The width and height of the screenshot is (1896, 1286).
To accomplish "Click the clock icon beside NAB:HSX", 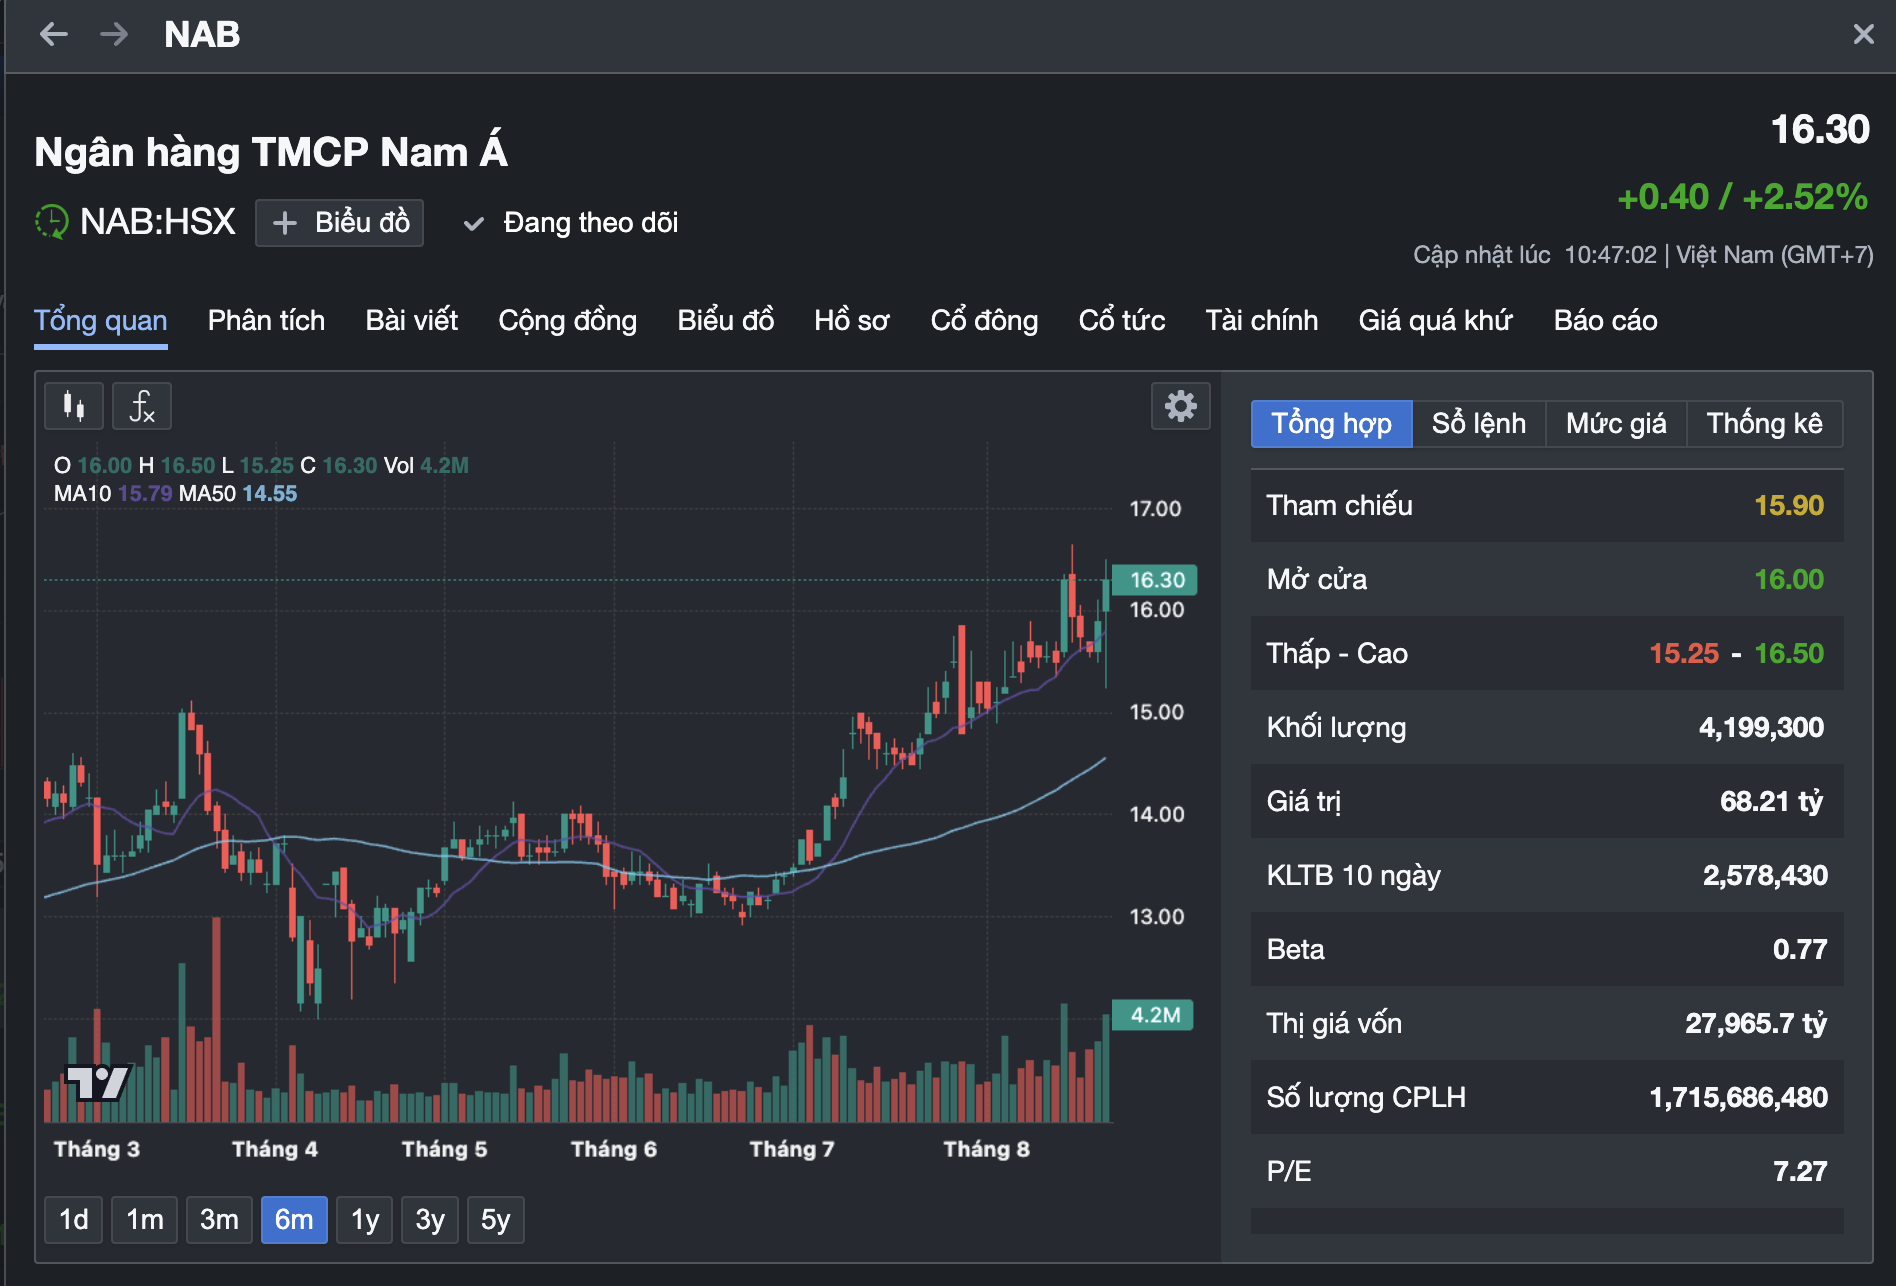I will click(x=52, y=222).
